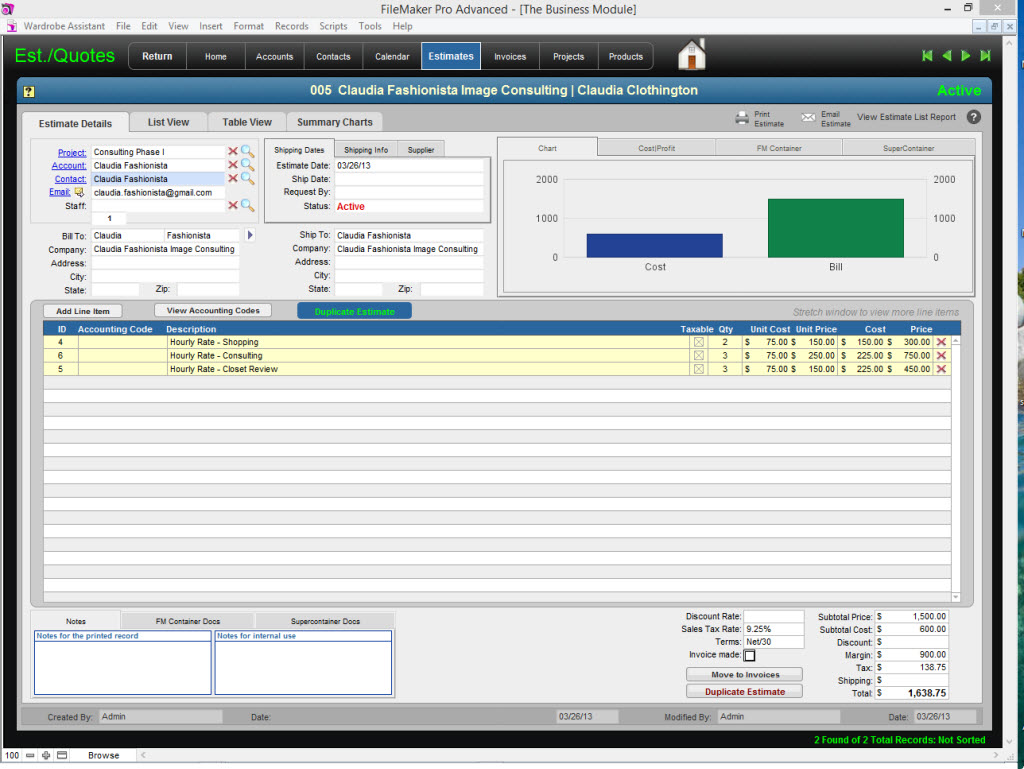Screen dimensions: 1024x769
Task: Click the Return navigation button
Action: 157,56
